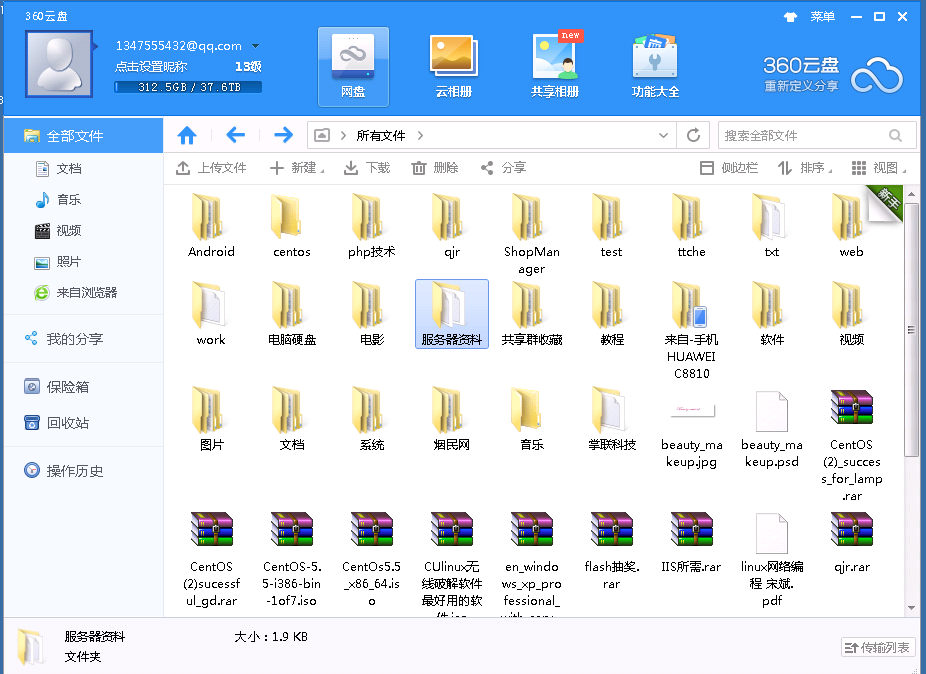Viewport: 926px width, 674px height.
Task: Select 全部文件 in sidebar
Action: 83,136
